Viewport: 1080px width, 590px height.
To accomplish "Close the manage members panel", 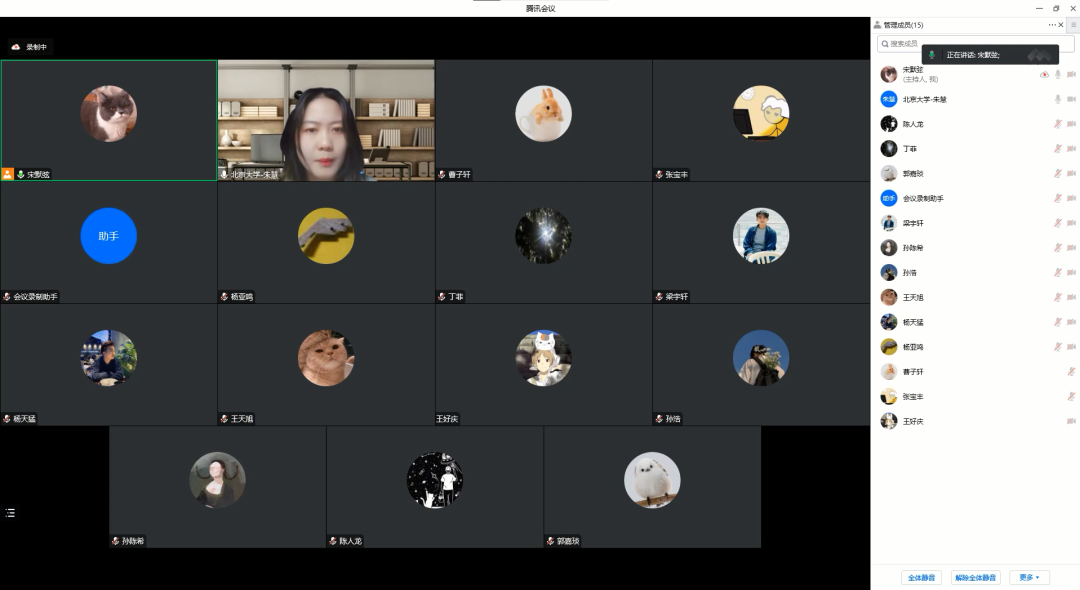I will 1061,25.
